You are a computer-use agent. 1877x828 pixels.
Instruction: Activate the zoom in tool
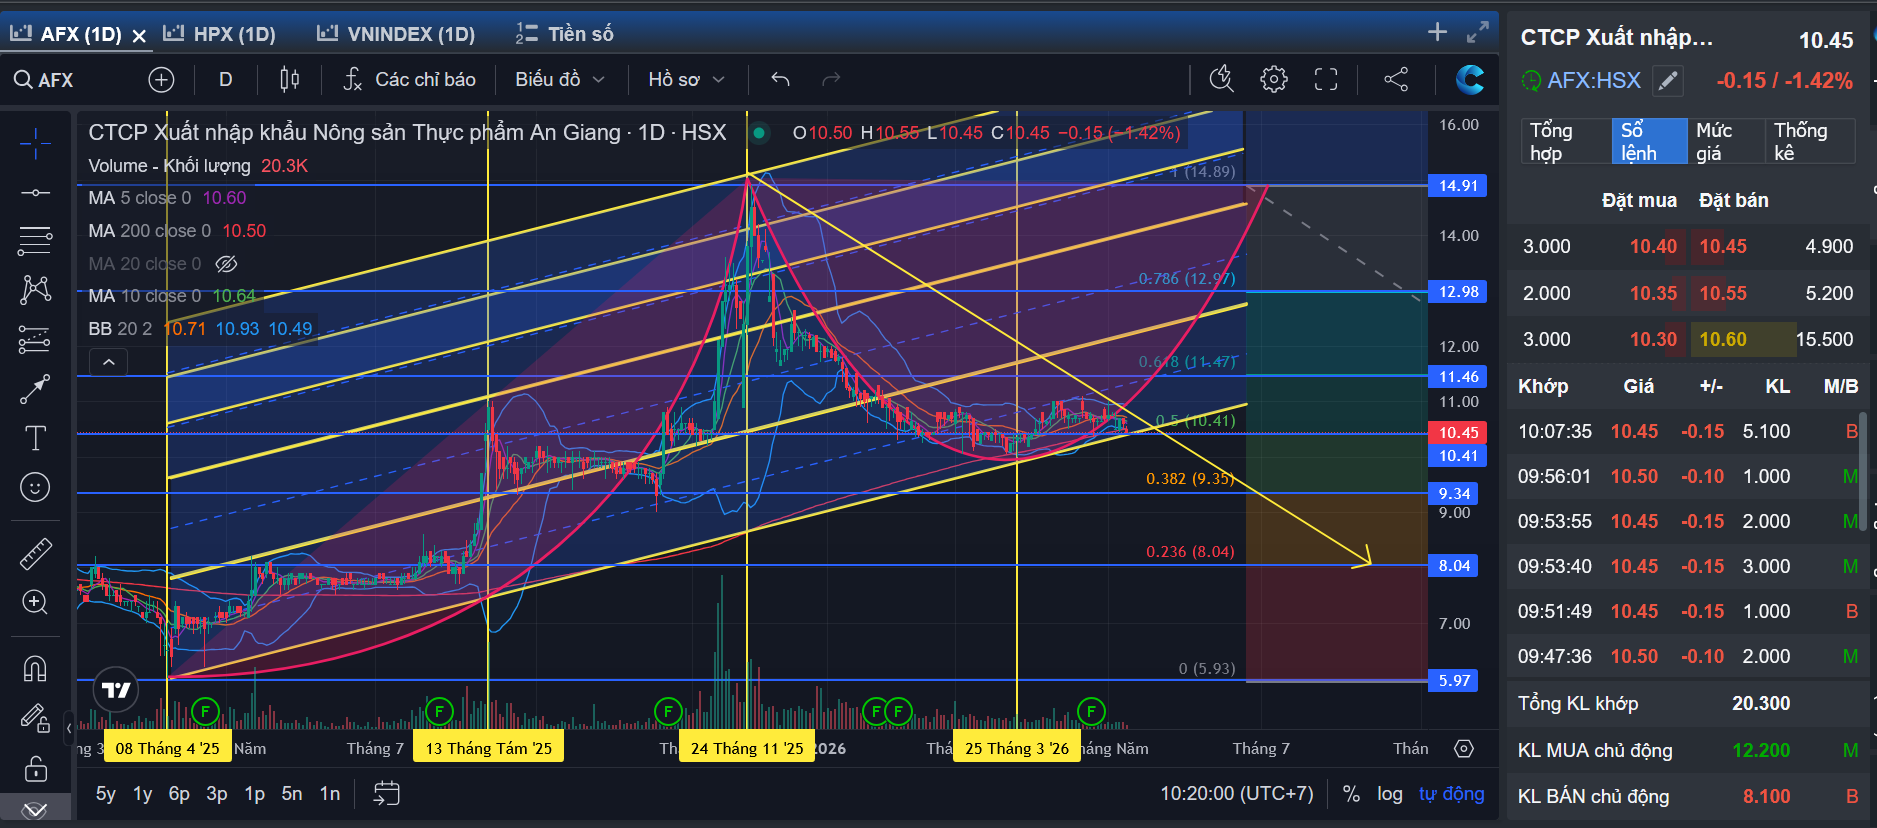click(x=35, y=602)
